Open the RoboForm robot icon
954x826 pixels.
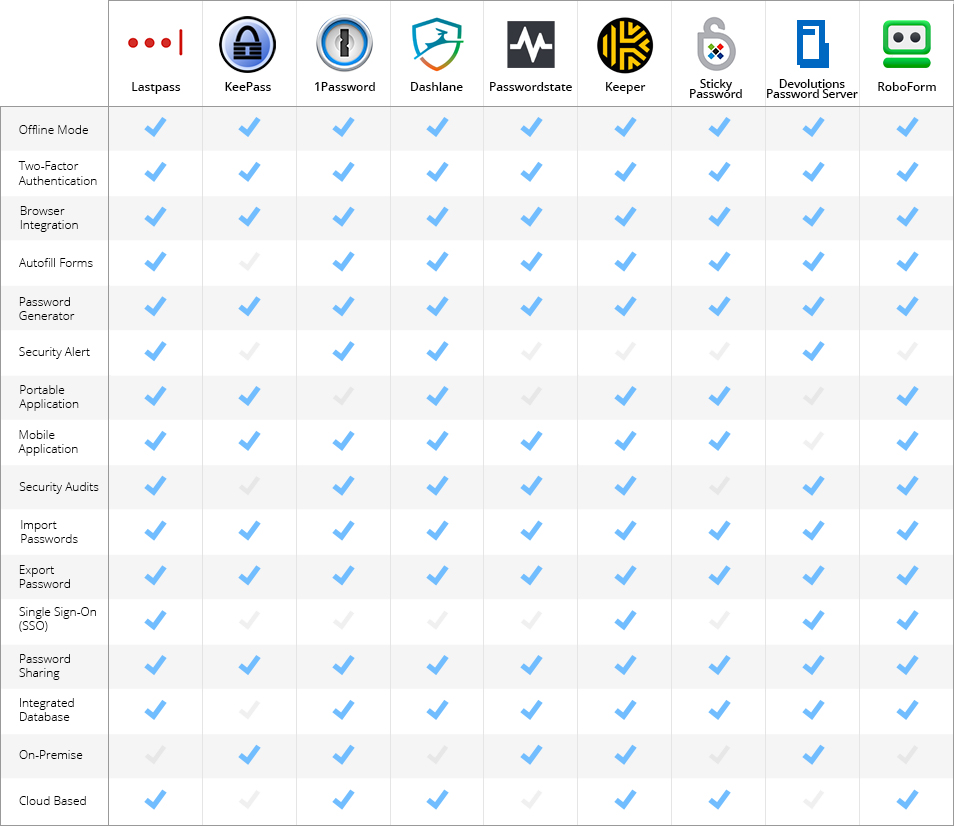pyautogui.click(x=906, y=44)
